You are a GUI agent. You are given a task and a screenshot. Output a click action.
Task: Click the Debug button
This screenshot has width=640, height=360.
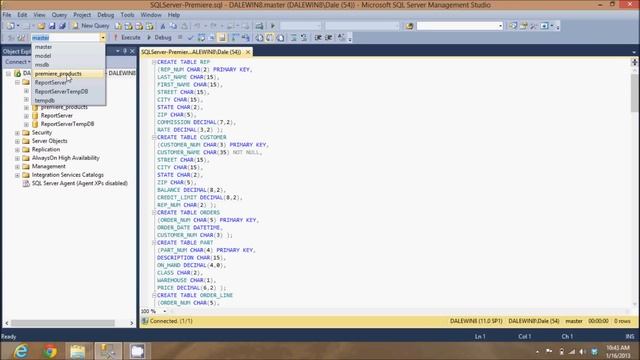[x=159, y=38]
